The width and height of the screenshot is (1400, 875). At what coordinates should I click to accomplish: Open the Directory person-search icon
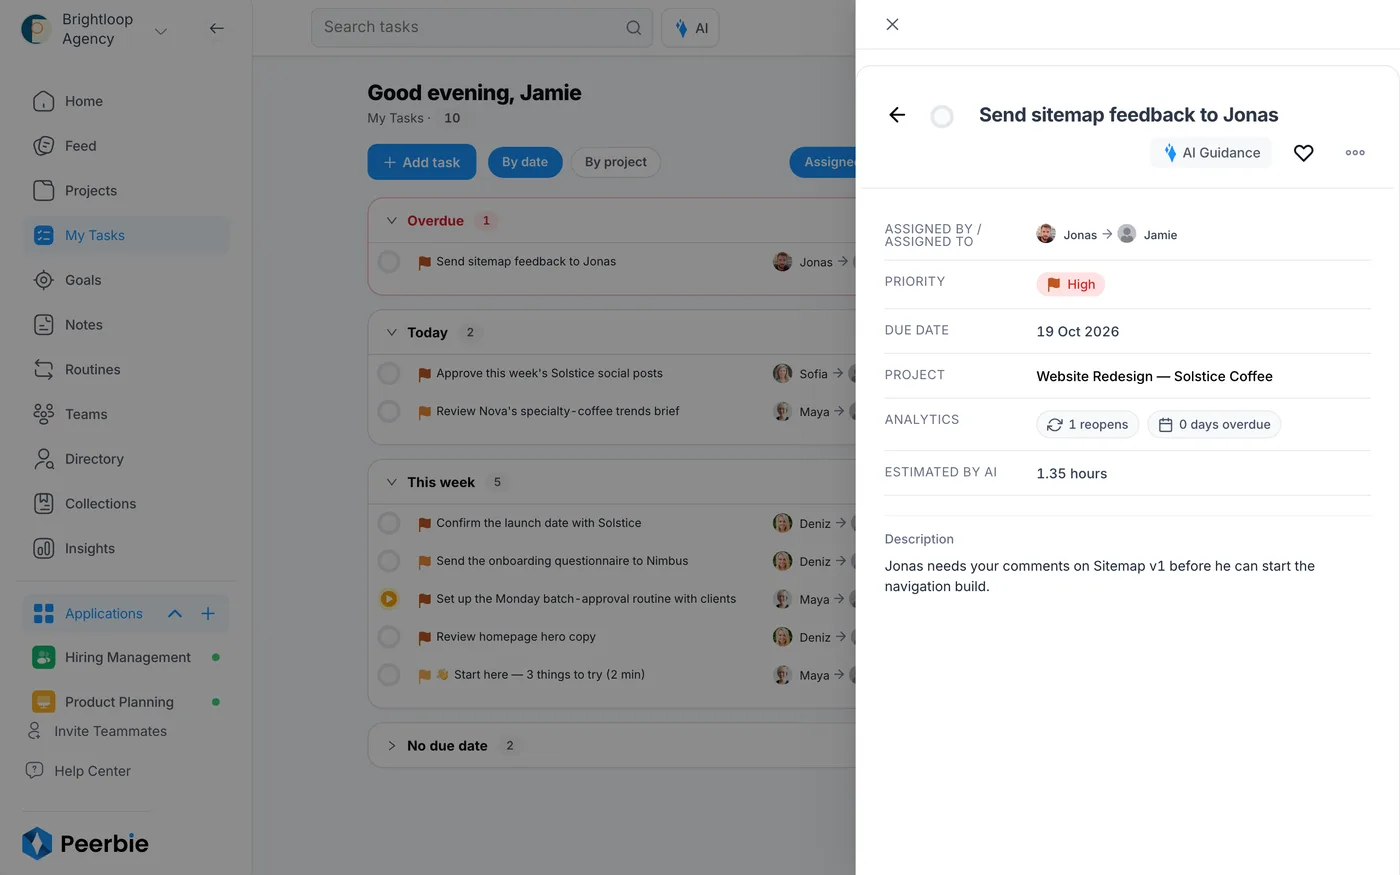tap(43, 459)
